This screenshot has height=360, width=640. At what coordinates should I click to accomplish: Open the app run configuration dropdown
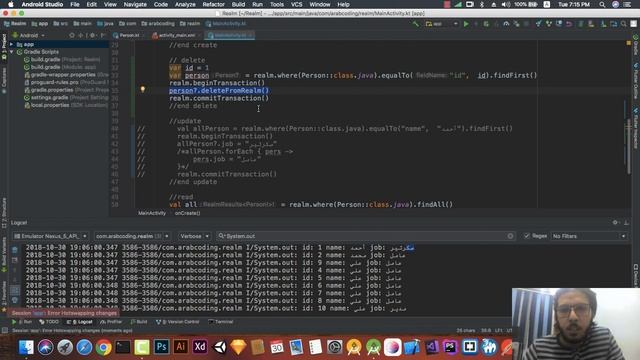(x=442, y=24)
